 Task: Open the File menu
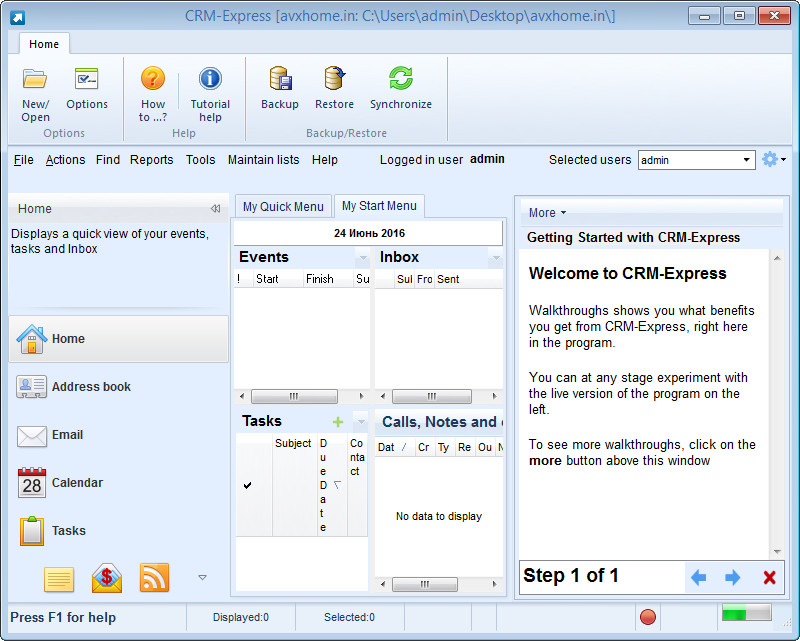[x=23, y=160]
